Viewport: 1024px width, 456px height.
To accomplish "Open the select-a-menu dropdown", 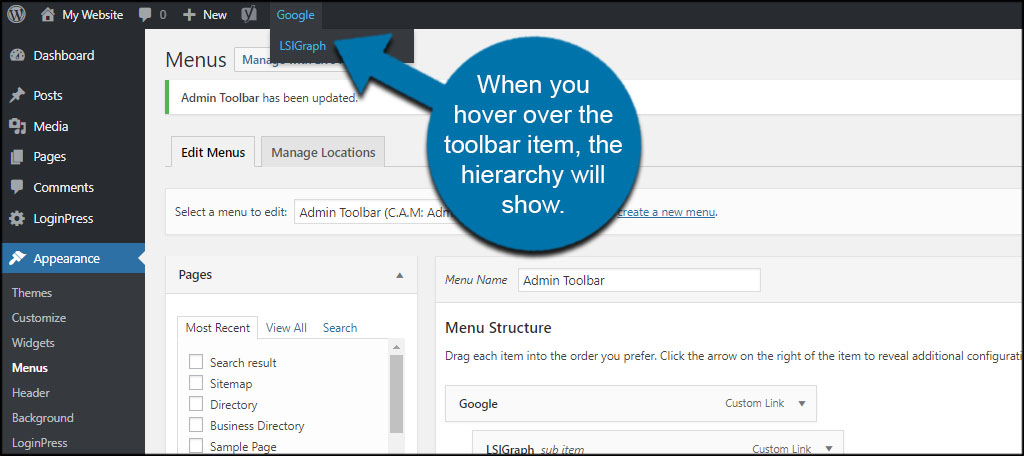I will tap(376, 212).
